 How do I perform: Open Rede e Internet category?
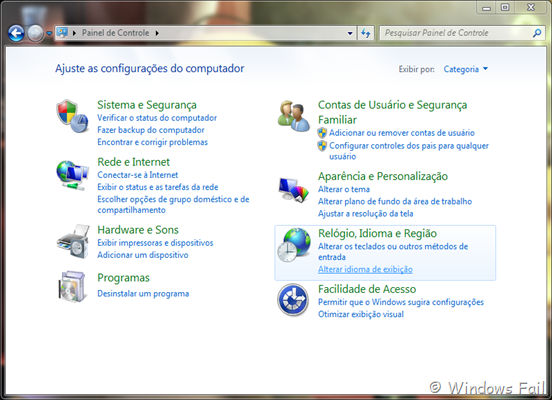(x=133, y=162)
